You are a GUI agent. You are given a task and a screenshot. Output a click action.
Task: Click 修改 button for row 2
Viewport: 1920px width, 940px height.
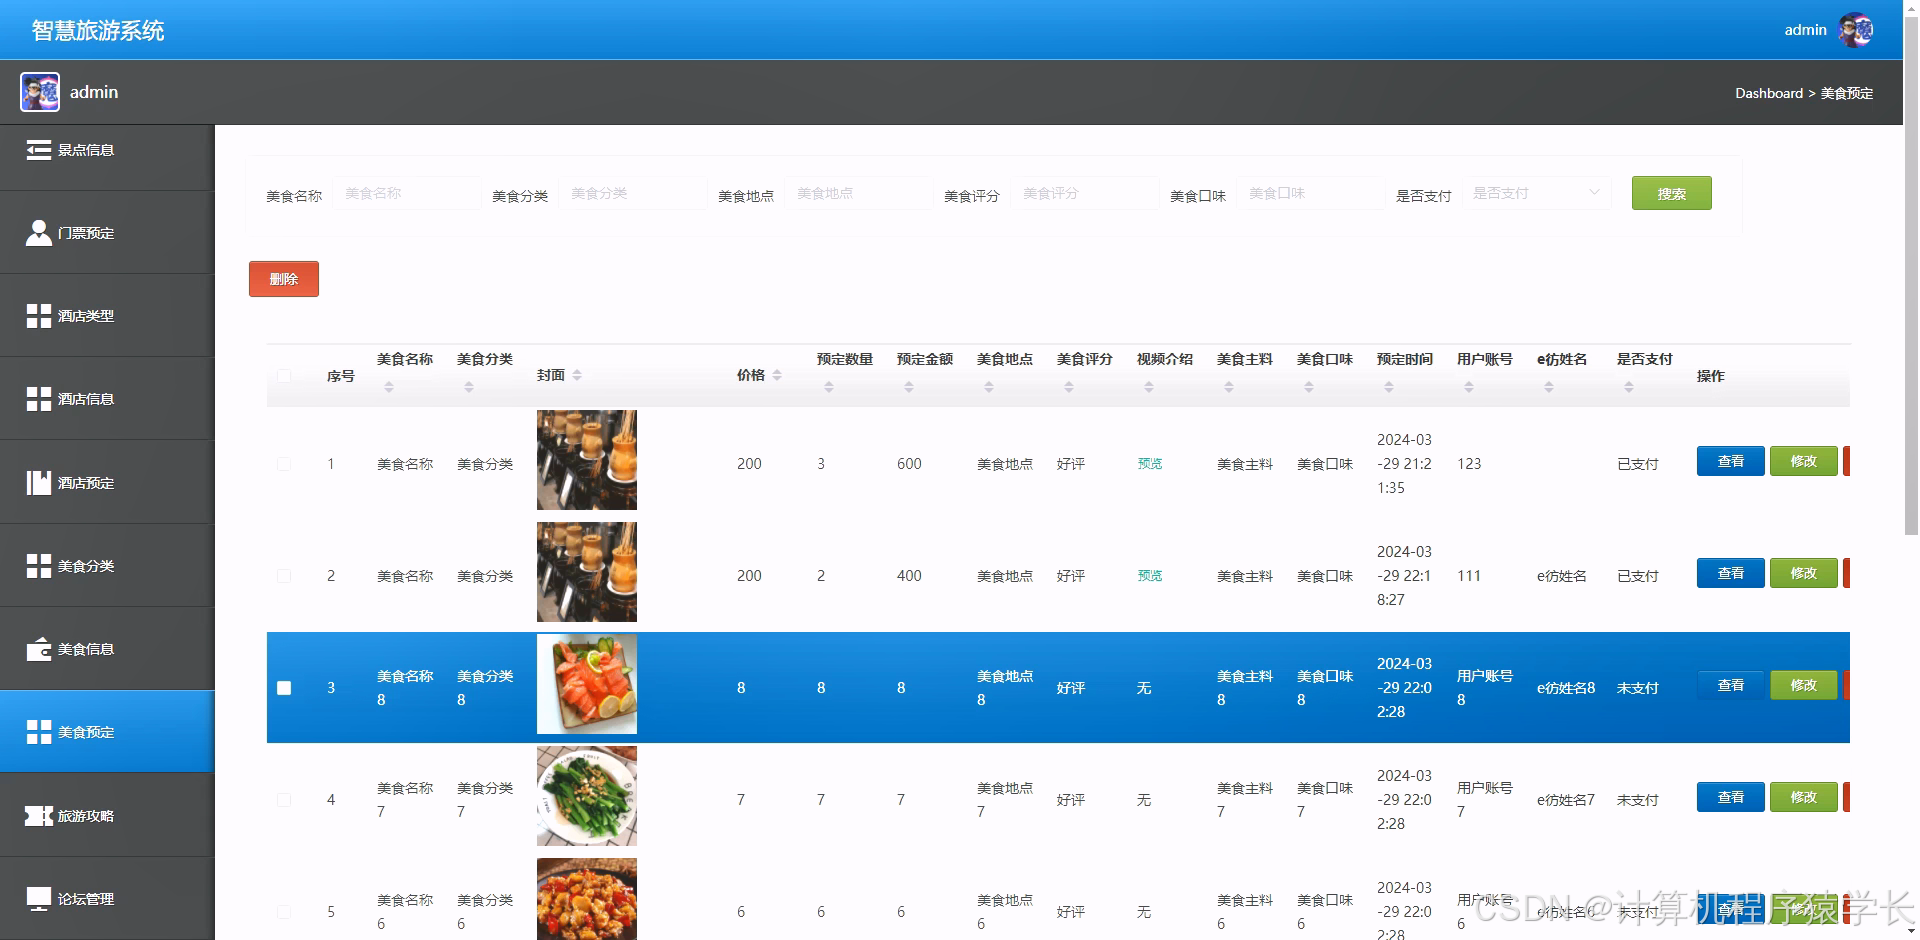(x=1803, y=573)
